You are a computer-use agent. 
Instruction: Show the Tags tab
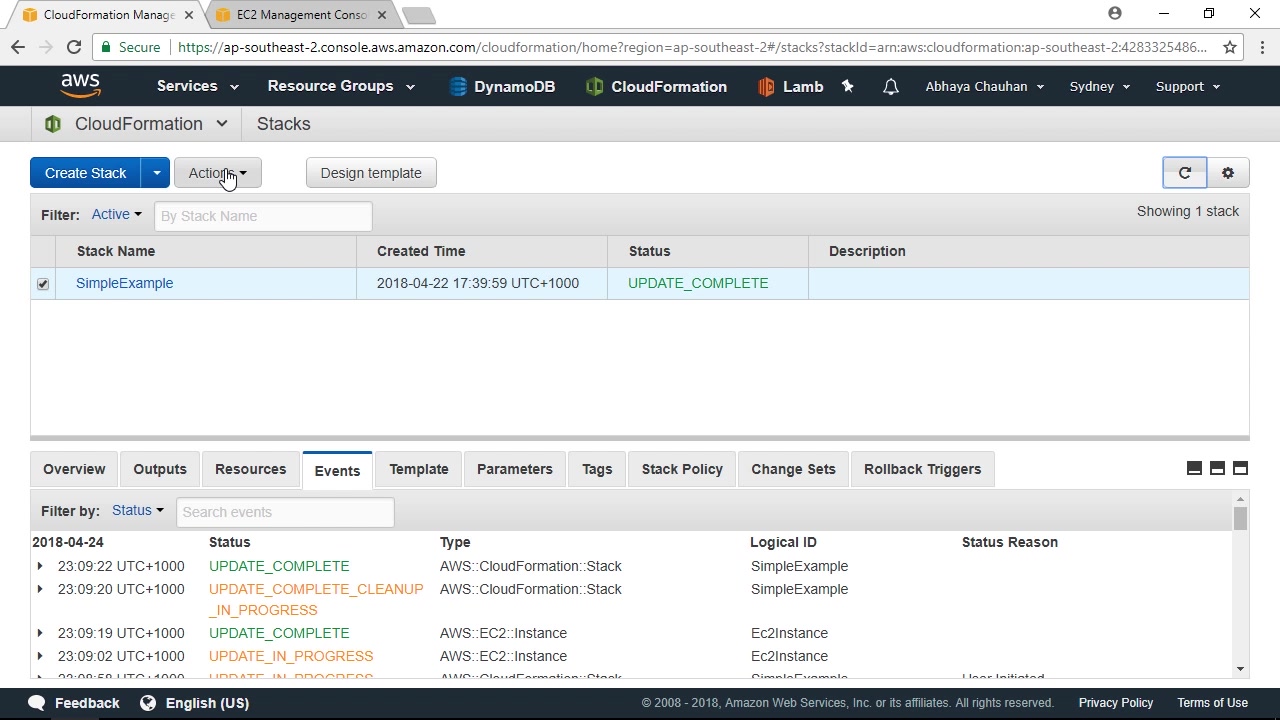[x=597, y=469]
